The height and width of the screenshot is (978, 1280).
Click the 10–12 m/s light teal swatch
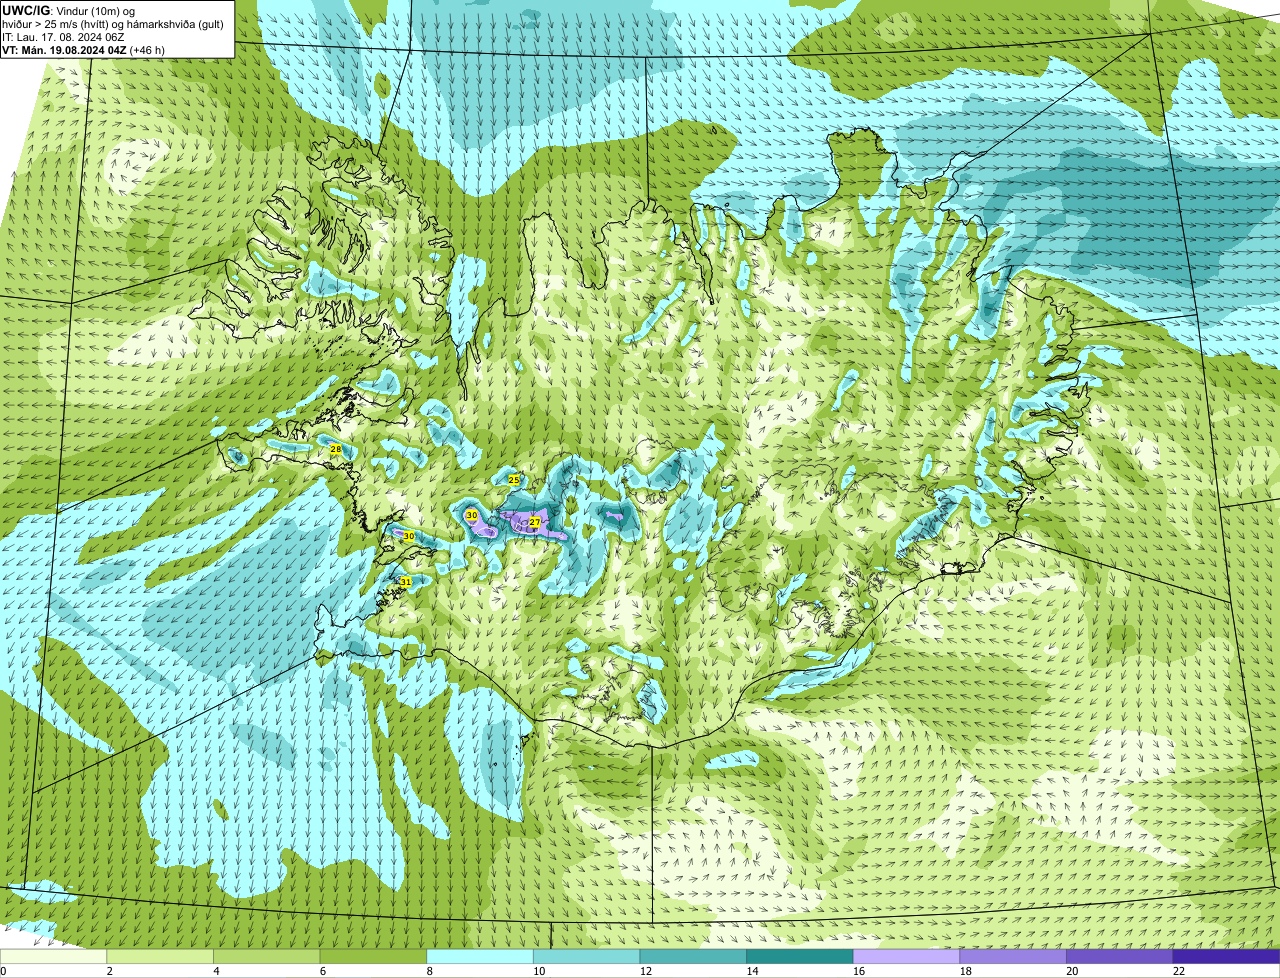[x=586, y=956]
